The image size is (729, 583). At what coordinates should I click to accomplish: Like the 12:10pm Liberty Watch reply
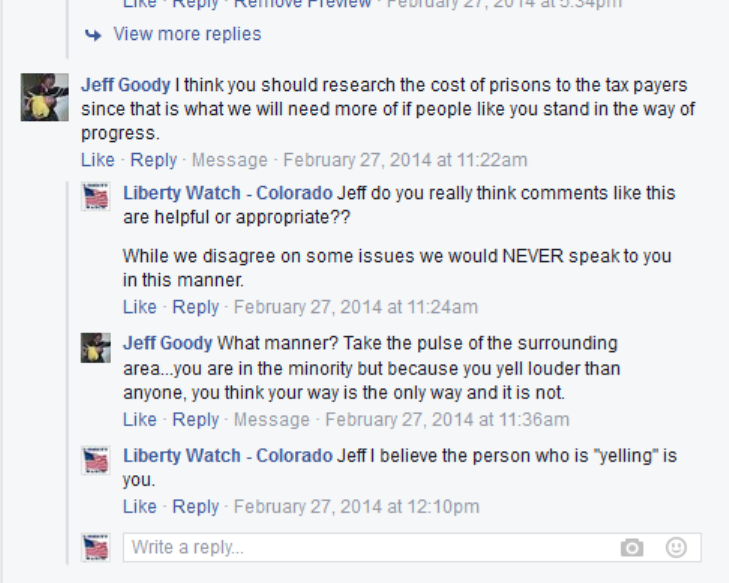(139, 506)
